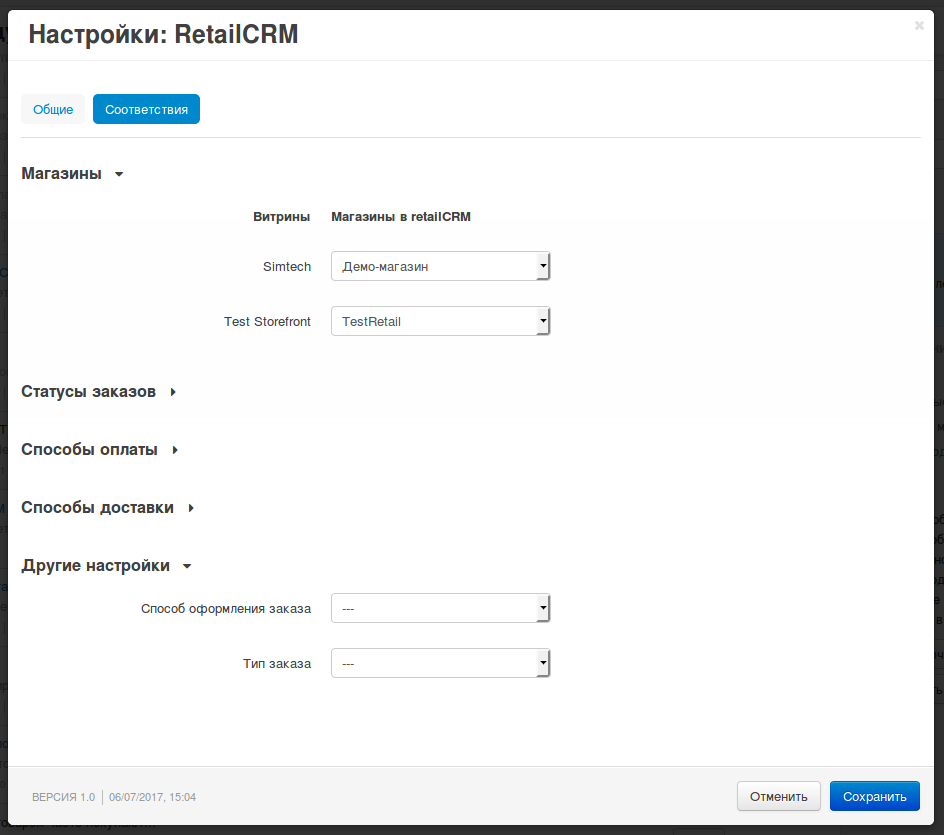Expand the Способы оплаты heading

click(x=89, y=450)
